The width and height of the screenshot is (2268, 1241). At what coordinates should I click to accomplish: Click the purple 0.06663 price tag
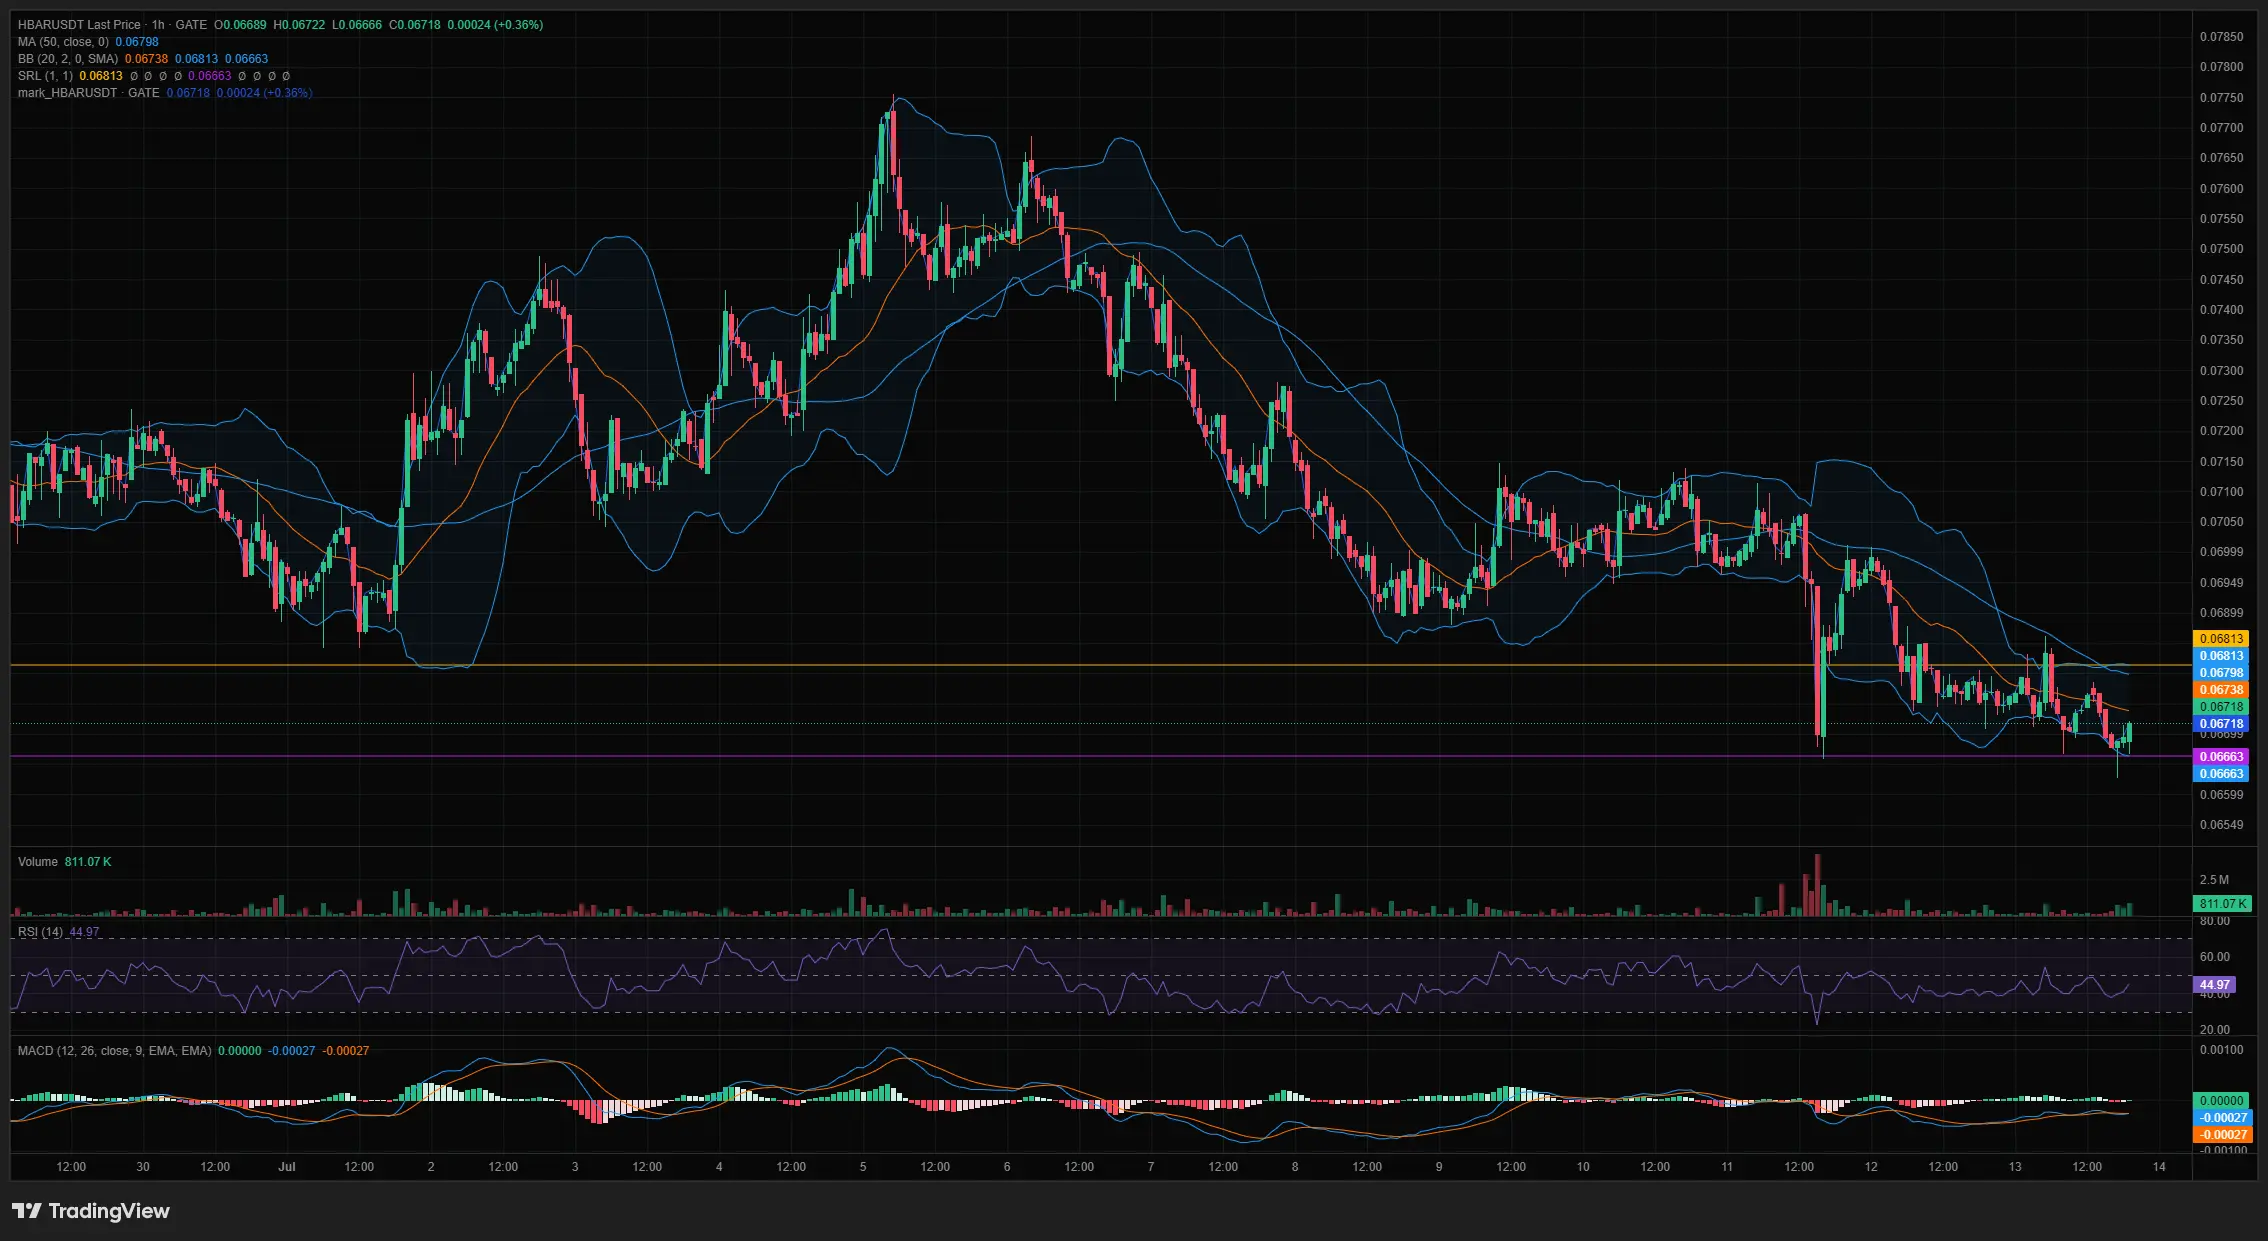point(2221,756)
